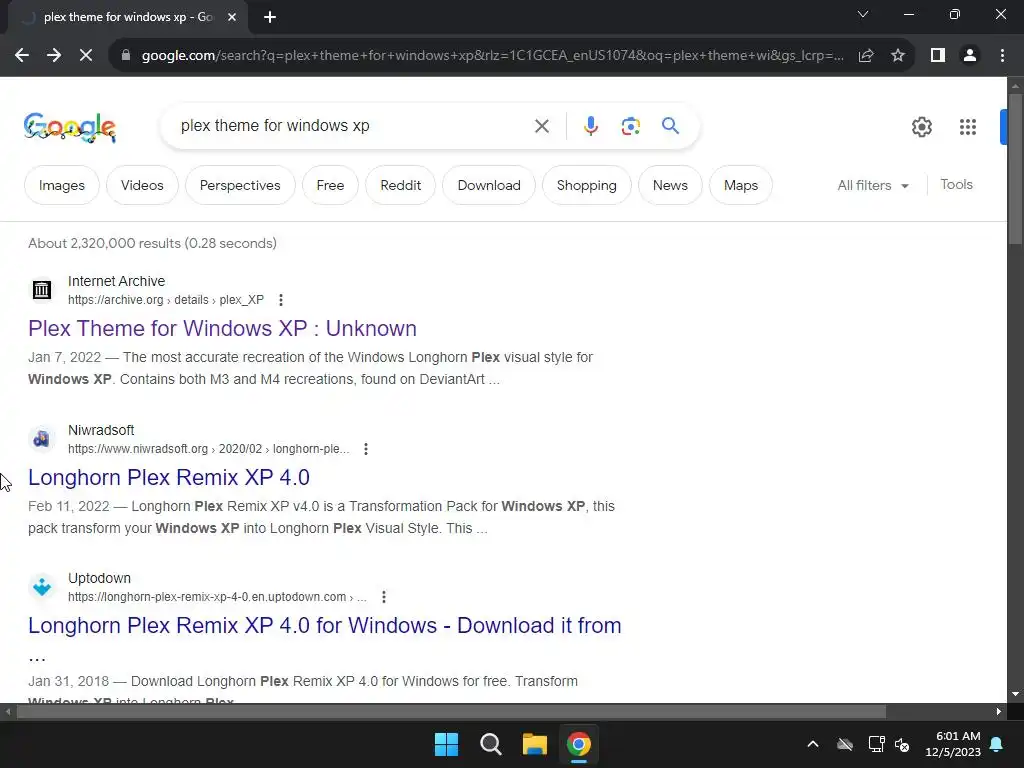
Task: Click the scroll right arrow
Action: coord(999,712)
